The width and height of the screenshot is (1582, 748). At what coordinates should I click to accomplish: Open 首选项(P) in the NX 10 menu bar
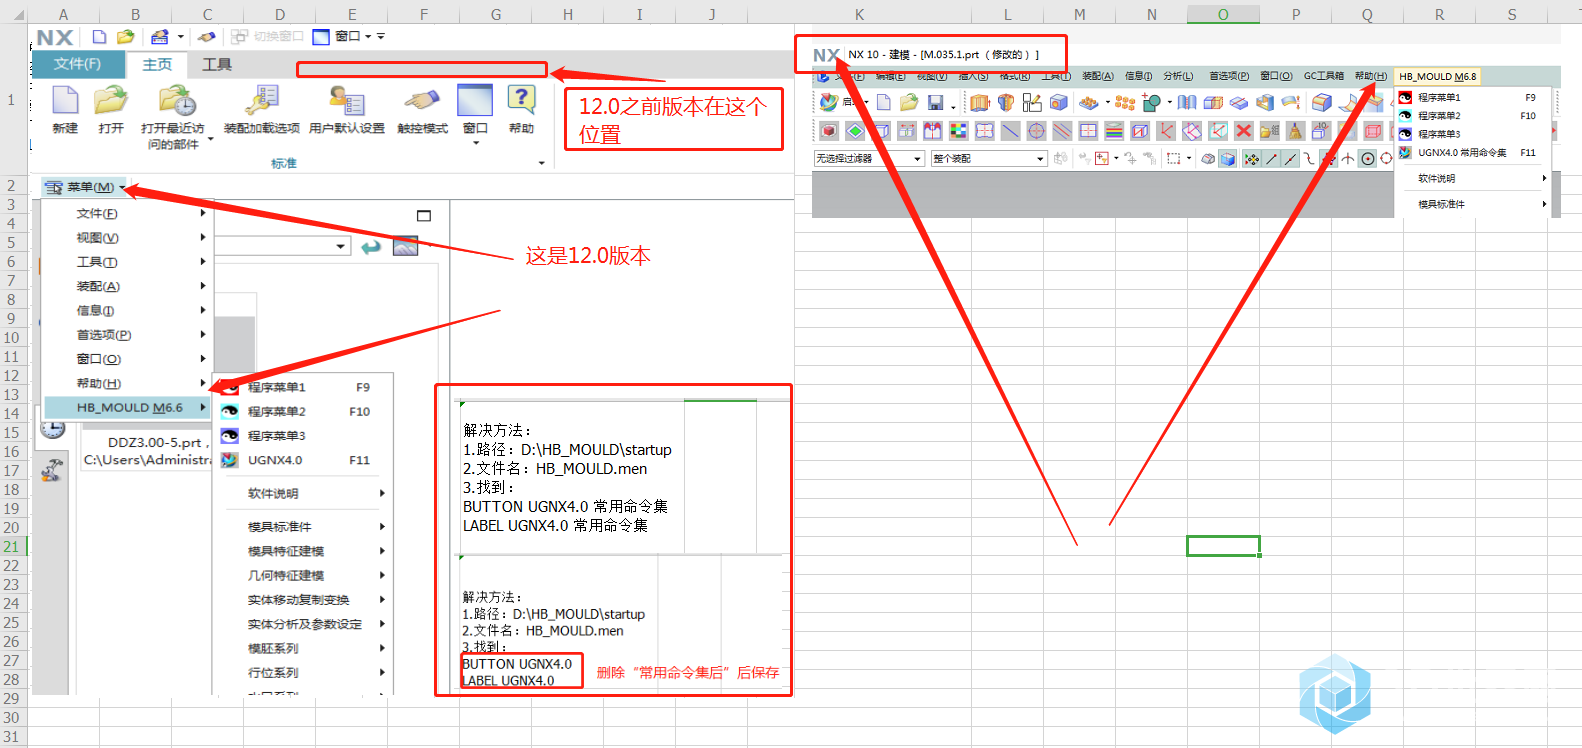pos(1228,76)
